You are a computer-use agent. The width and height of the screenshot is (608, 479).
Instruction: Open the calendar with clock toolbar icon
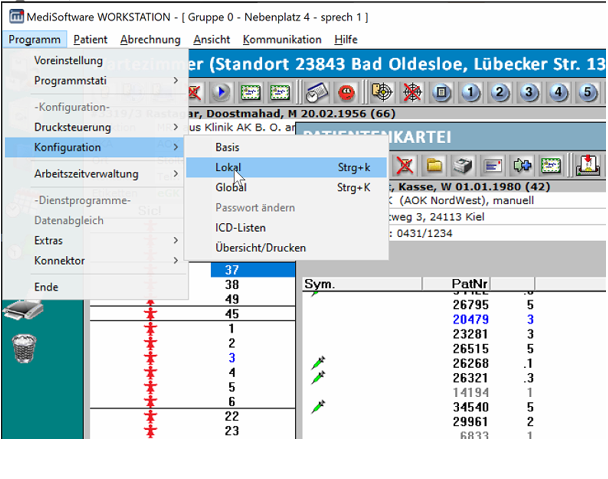point(316,93)
